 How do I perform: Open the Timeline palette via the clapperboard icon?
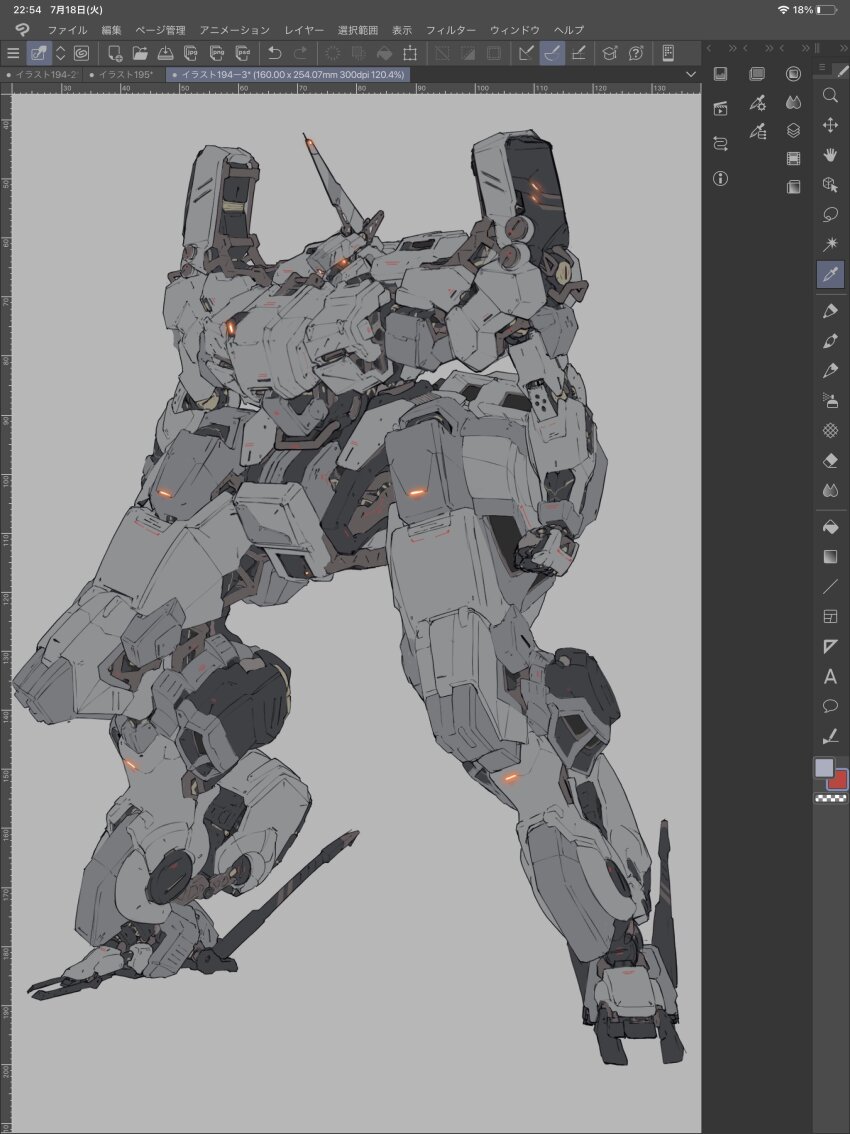point(720,107)
